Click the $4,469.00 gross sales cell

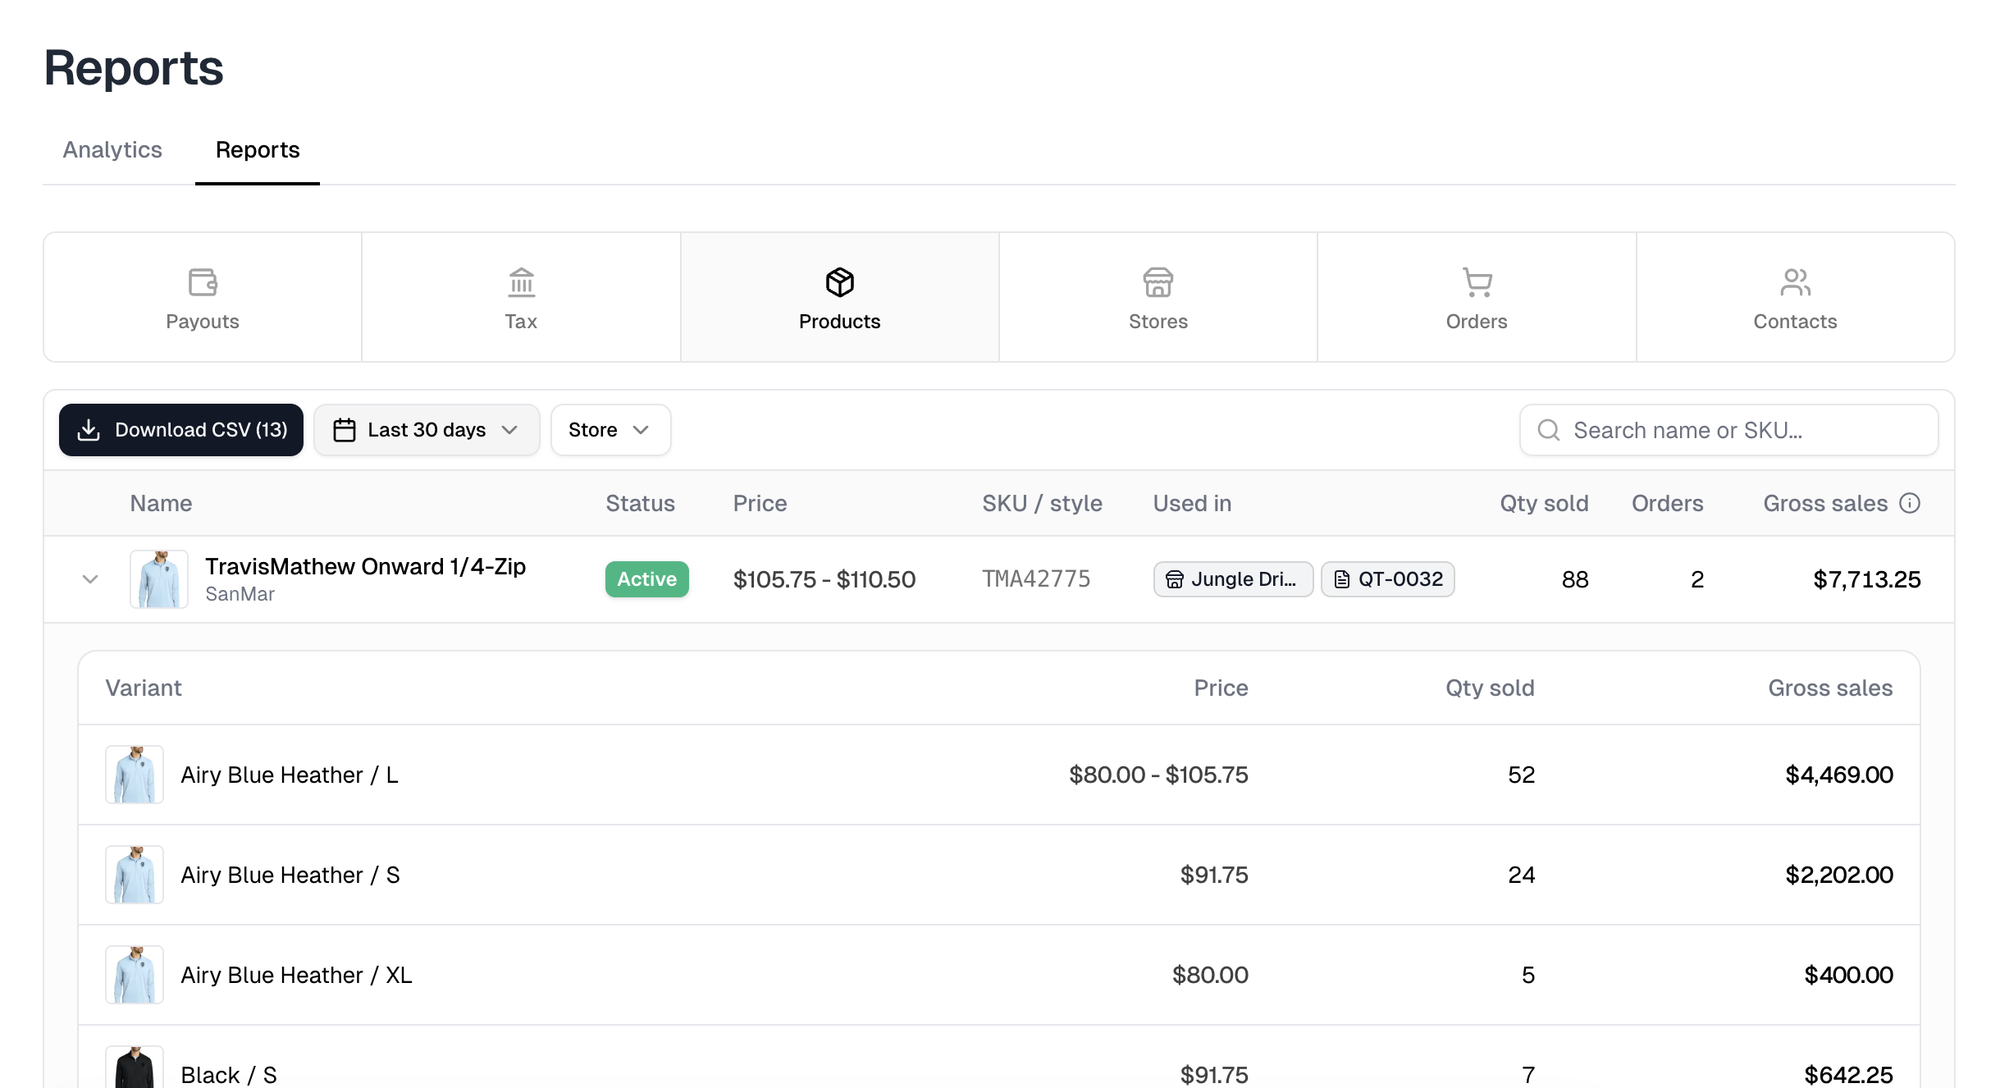point(1839,775)
